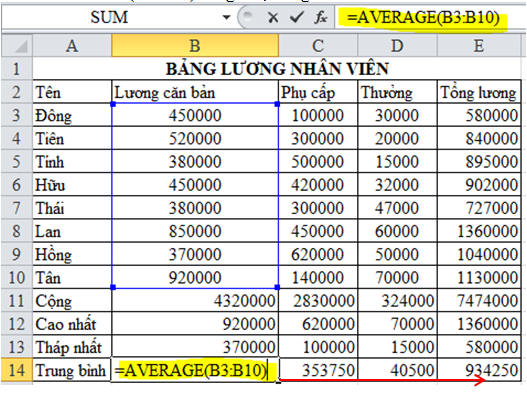Select column E header

click(x=479, y=45)
